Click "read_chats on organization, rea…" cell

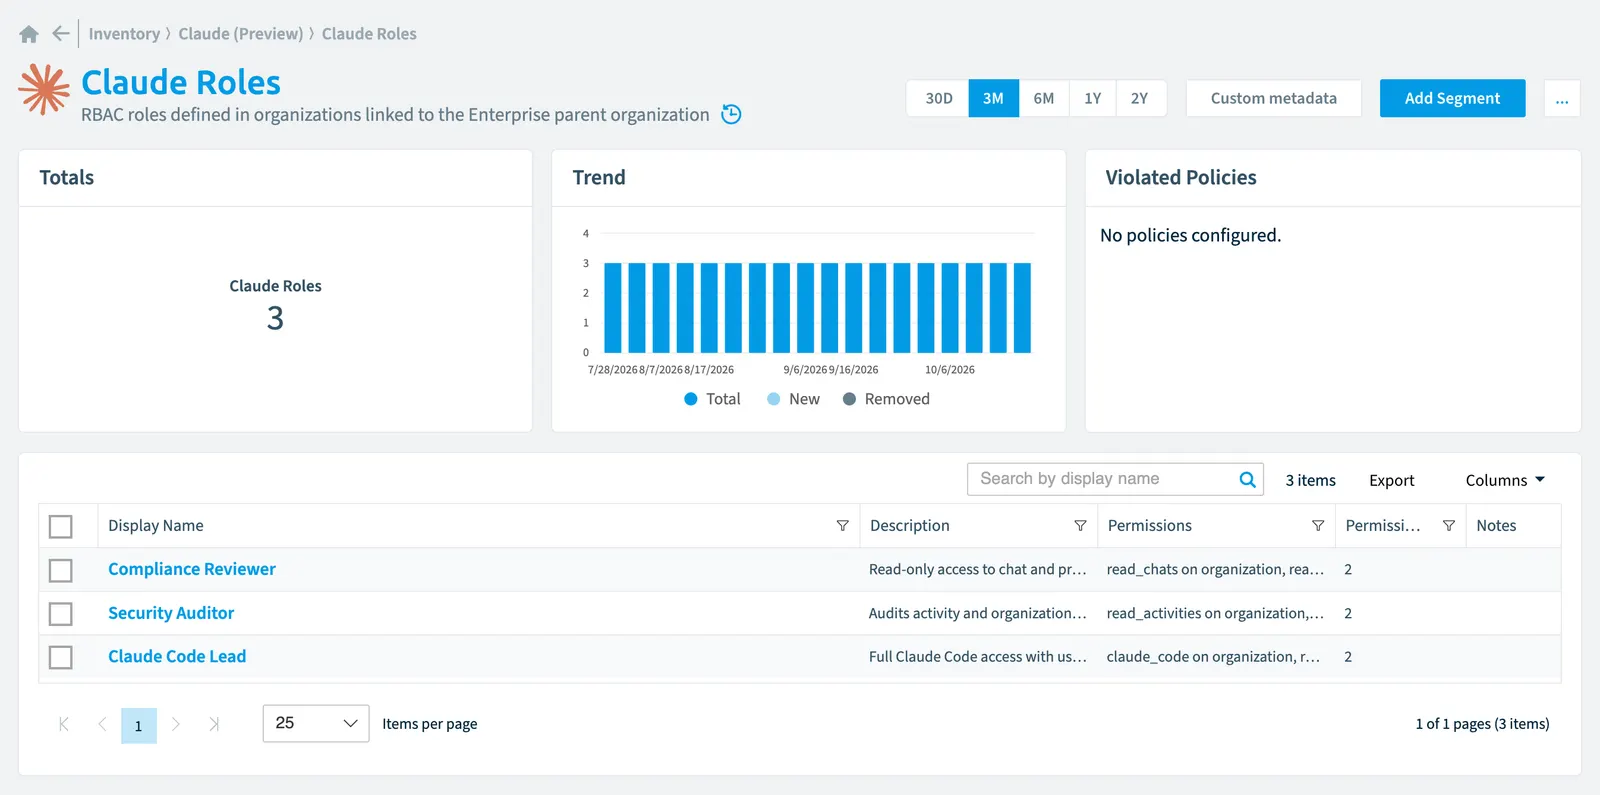click(1215, 569)
